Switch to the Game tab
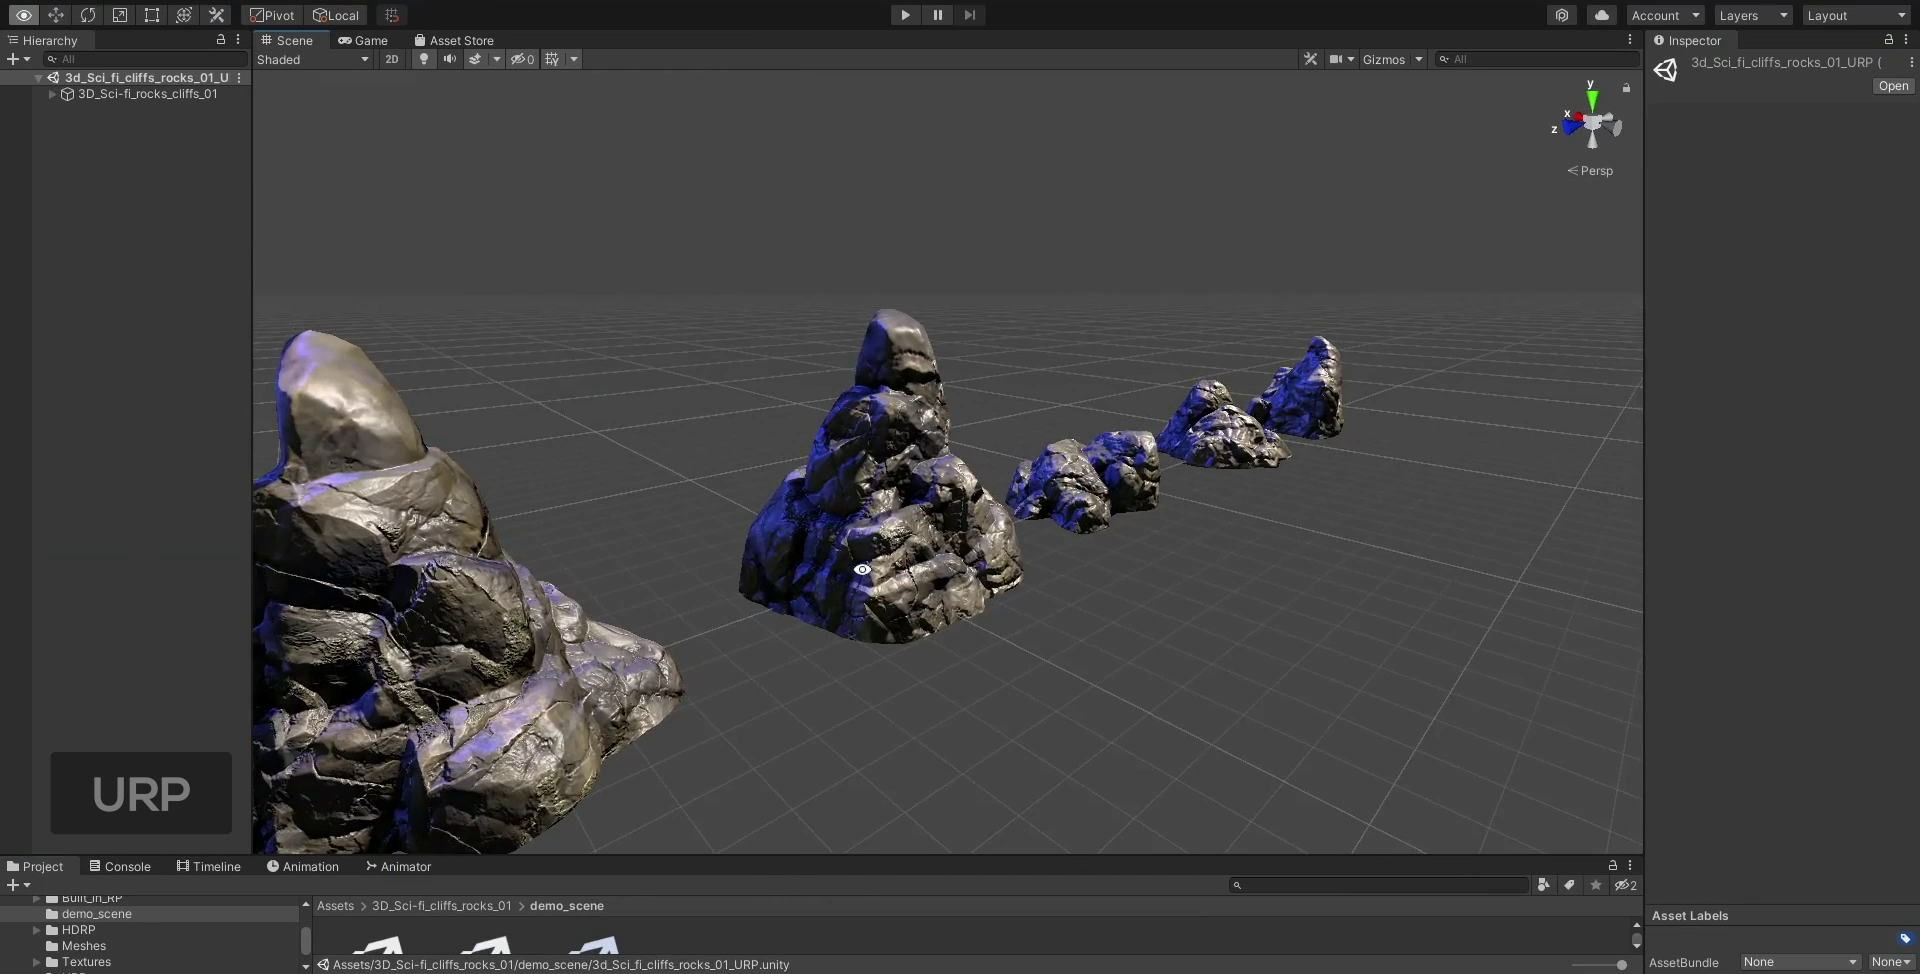Screen dimensions: 1920x974 363,40
